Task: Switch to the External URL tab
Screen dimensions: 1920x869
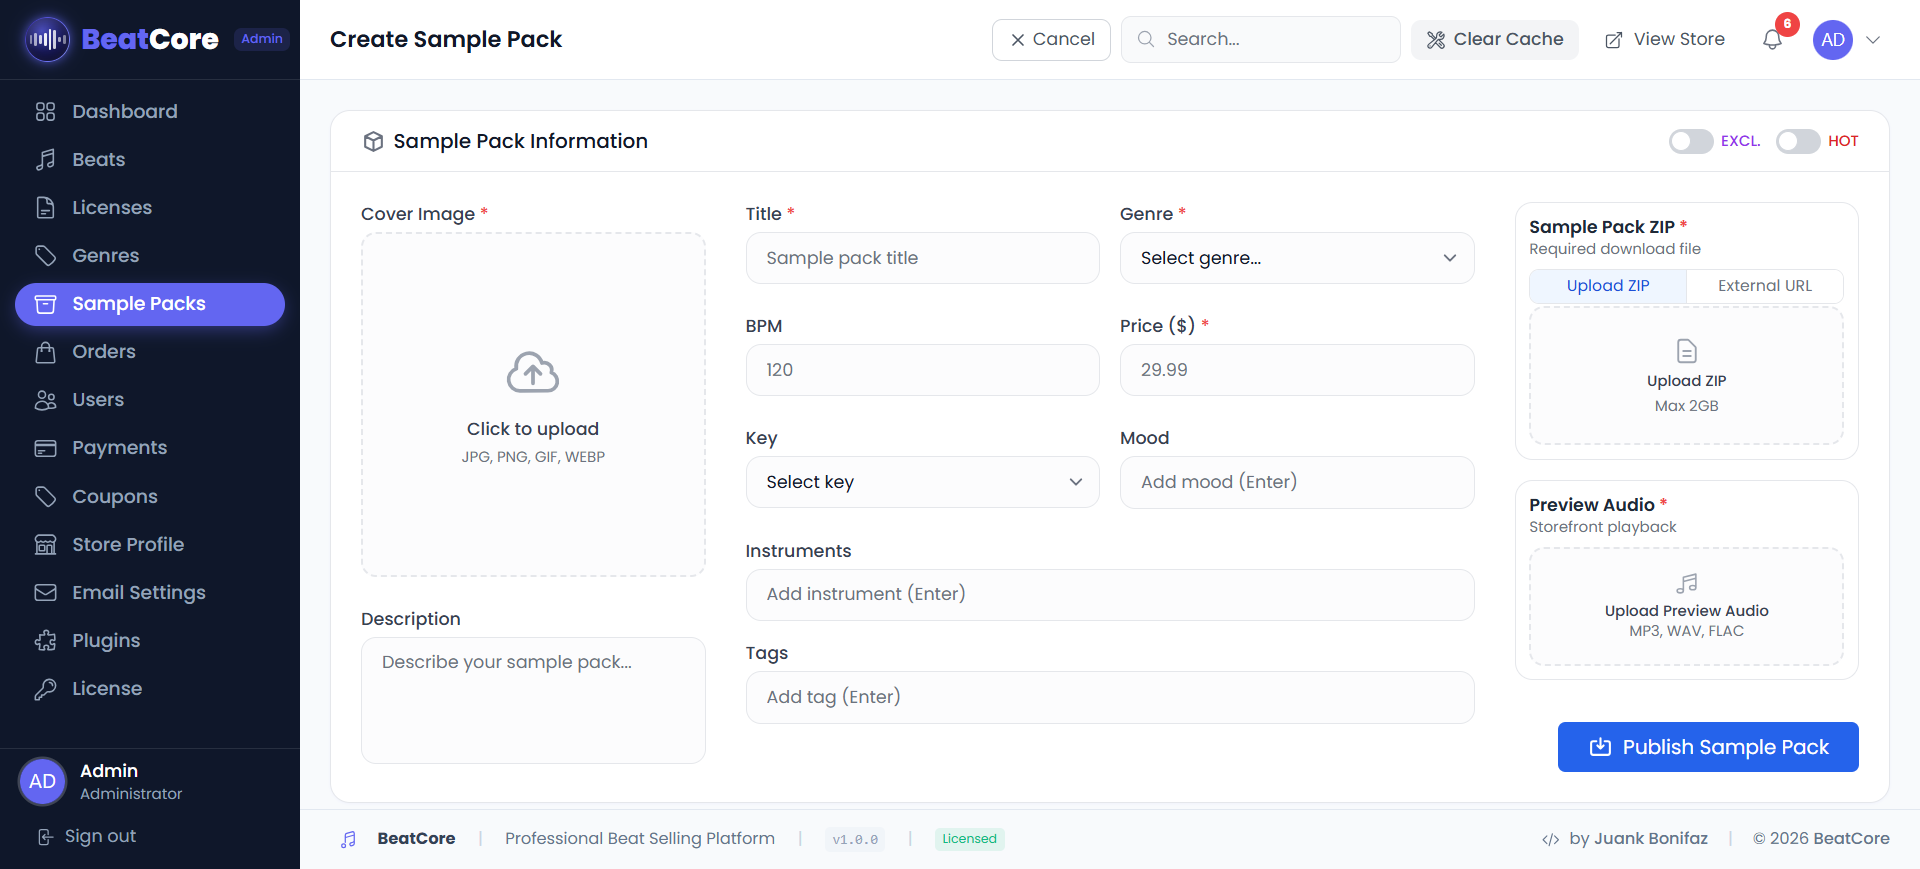Action: point(1764,286)
